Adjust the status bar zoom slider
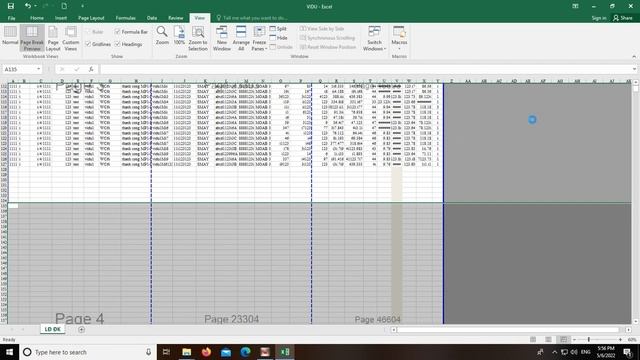This screenshot has width=640, height=360. [x=589, y=340]
